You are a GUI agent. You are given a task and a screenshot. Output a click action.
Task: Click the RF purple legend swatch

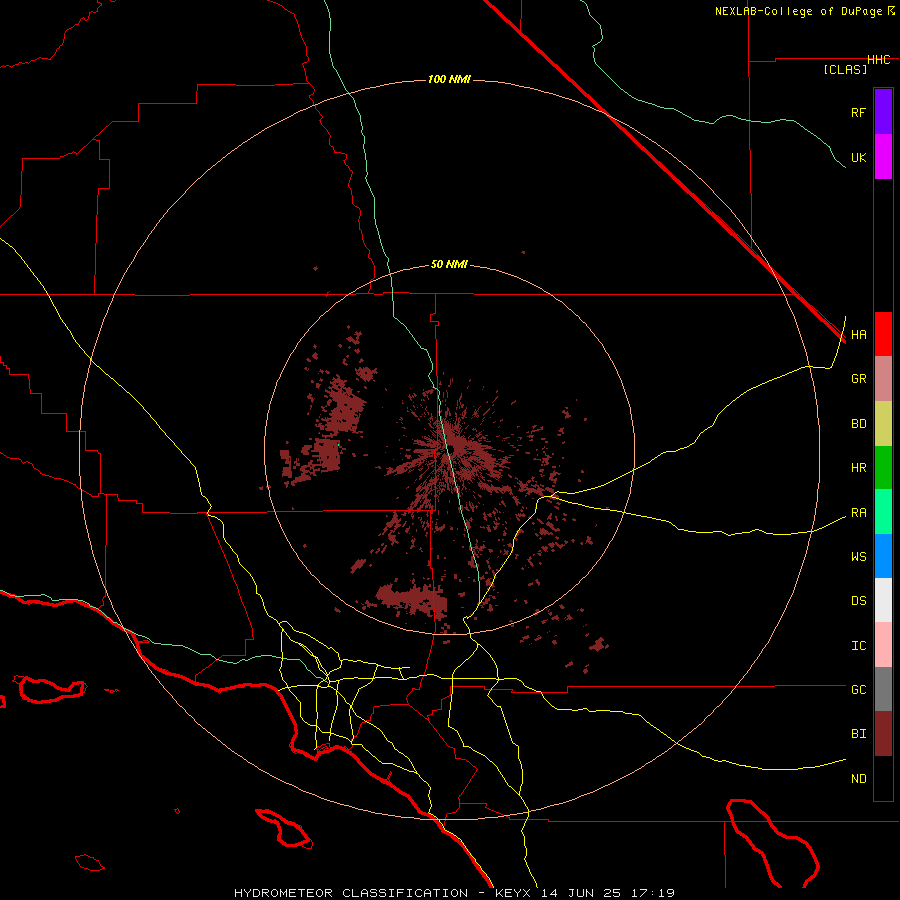pos(883,112)
